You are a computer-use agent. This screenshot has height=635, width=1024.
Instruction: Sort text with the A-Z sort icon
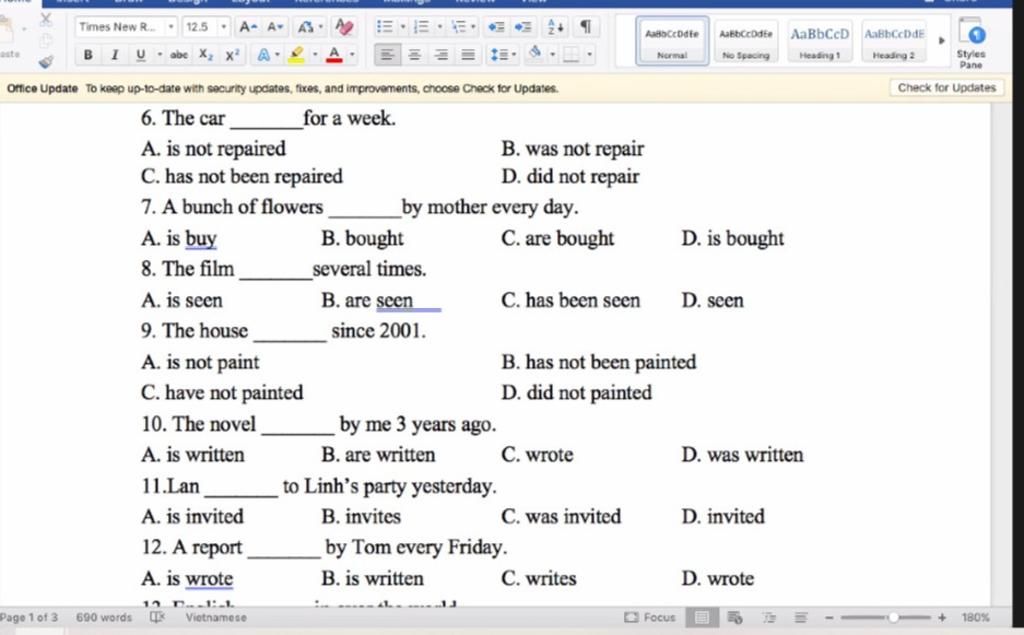click(556, 27)
